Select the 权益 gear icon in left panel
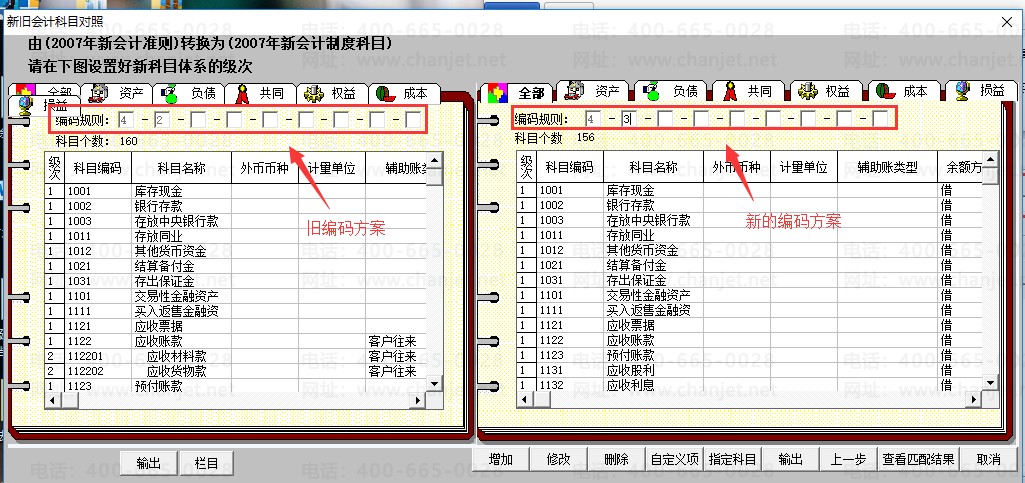Viewport: 1025px width, 483px height. tap(314, 93)
